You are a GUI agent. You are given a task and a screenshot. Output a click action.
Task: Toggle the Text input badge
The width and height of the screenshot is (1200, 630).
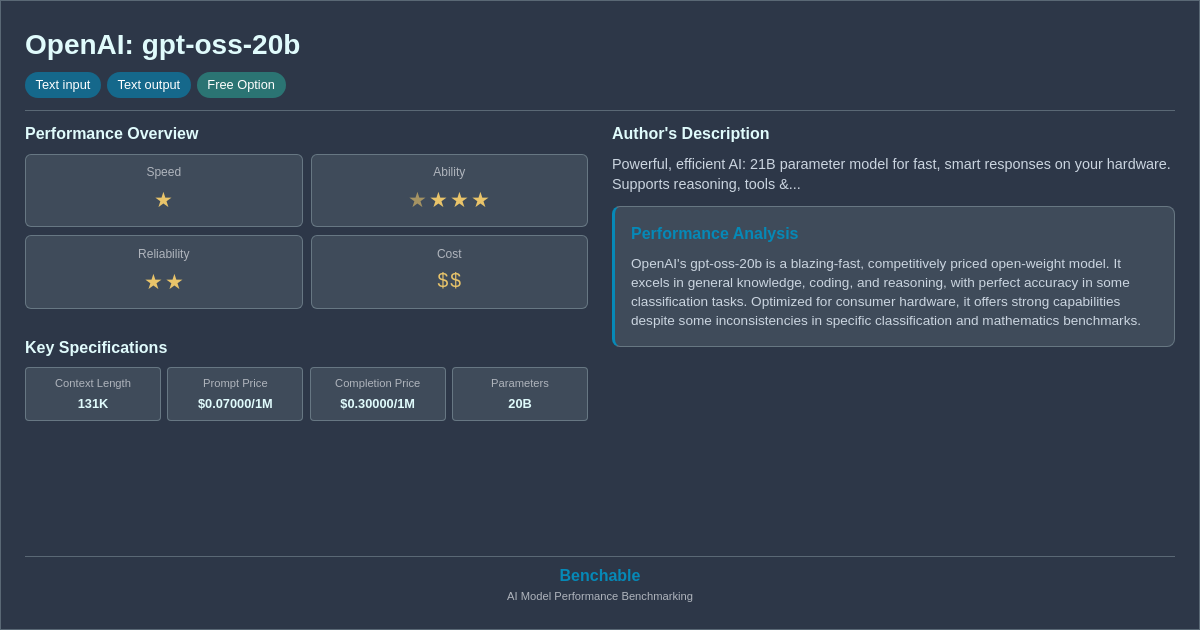click(x=63, y=85)
